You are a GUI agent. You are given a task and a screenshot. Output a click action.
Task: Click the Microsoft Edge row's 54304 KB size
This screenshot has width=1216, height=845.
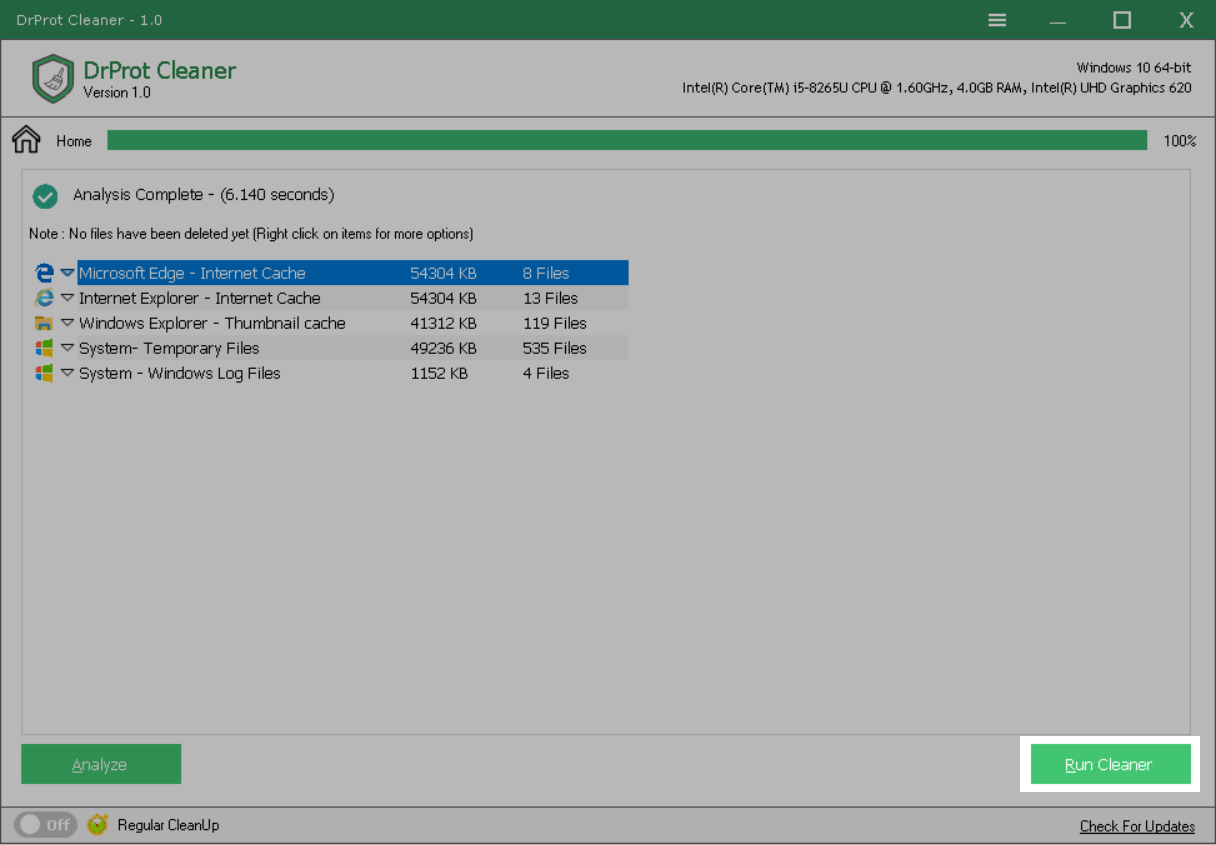443,273
